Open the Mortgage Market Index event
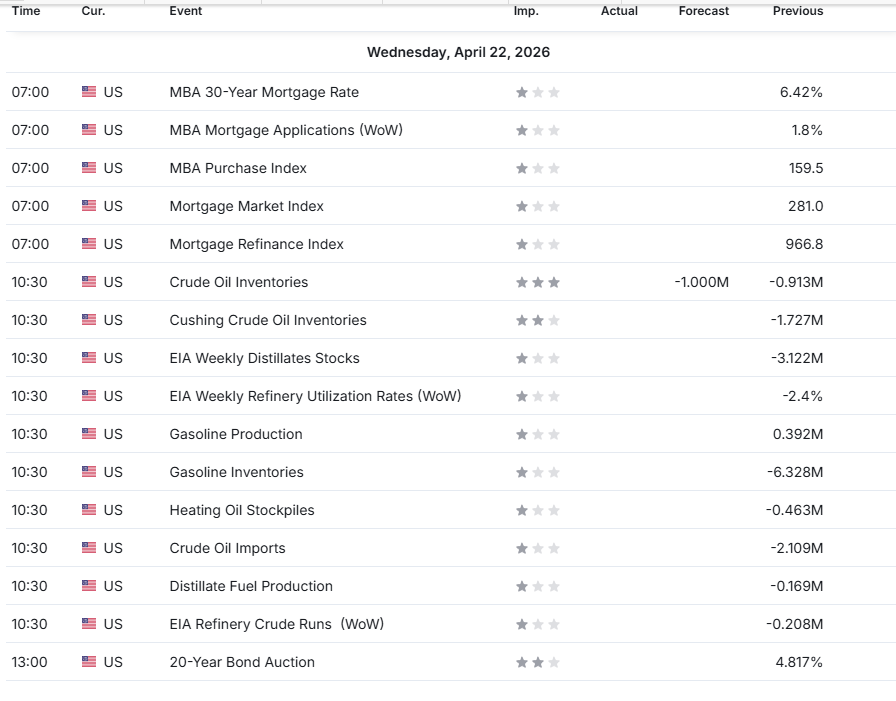 point(246,206)
